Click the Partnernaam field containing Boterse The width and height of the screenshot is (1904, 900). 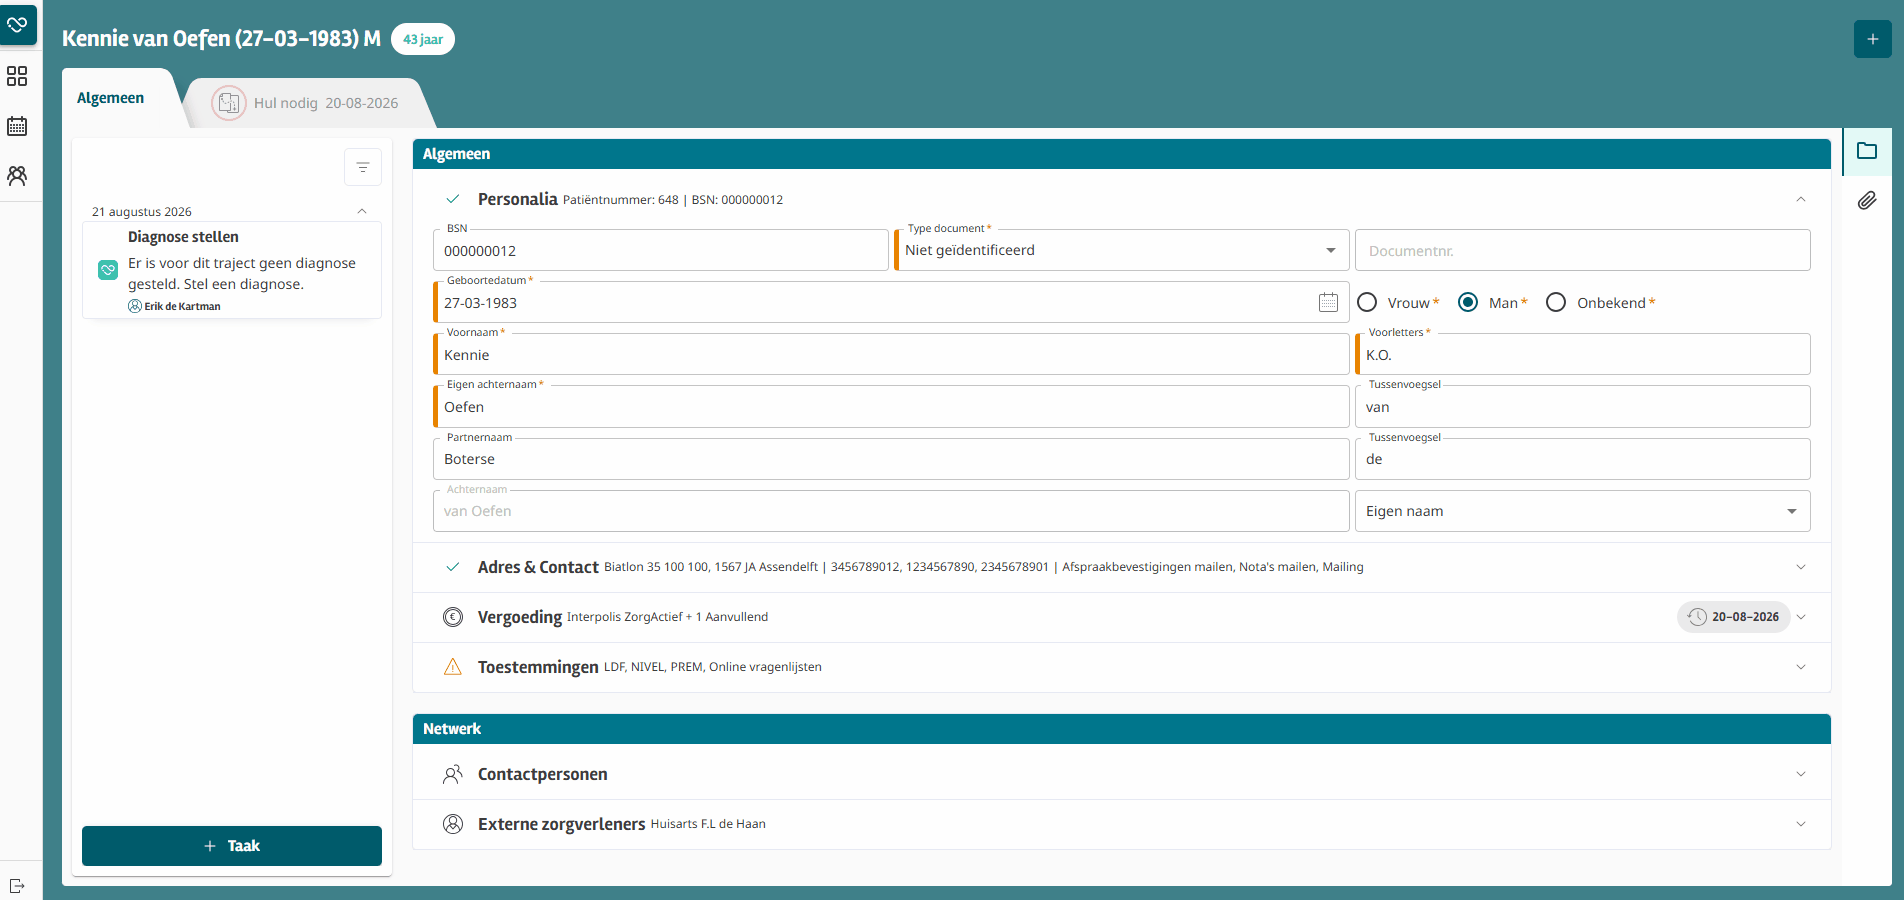[x=891, y=459]
